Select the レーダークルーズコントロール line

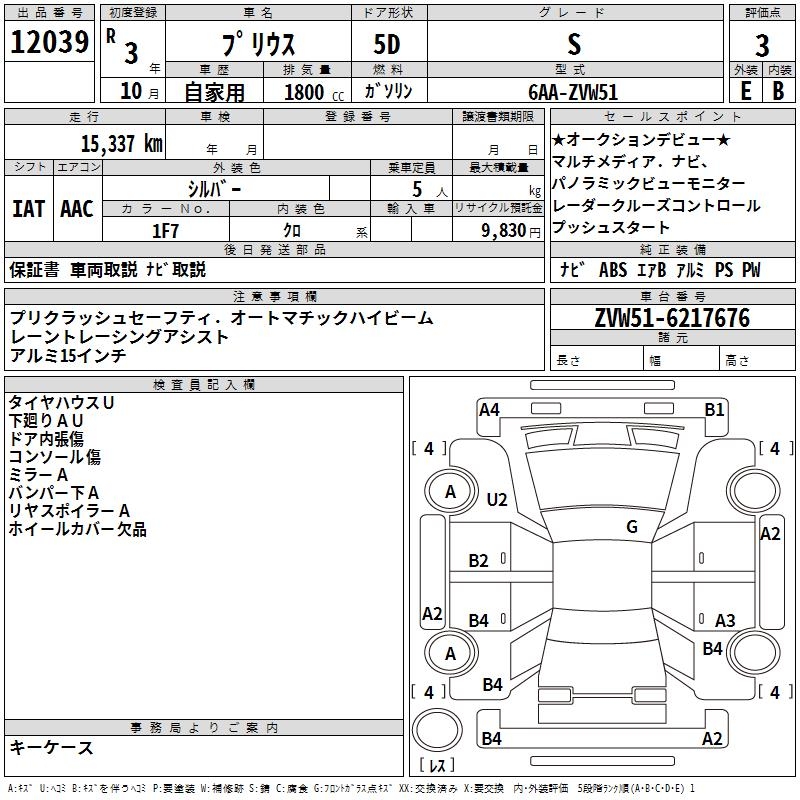pyautogui.click(x=656, y=205)
